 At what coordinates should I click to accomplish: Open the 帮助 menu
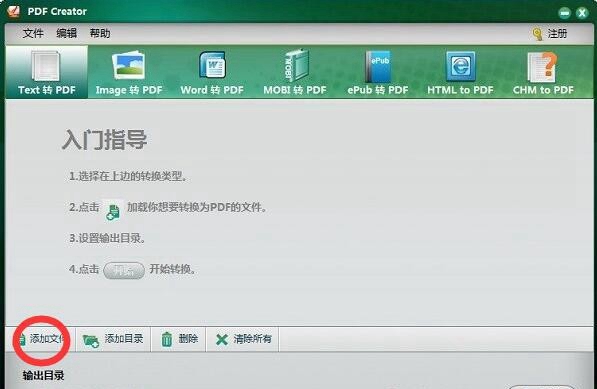coord(100,33)
